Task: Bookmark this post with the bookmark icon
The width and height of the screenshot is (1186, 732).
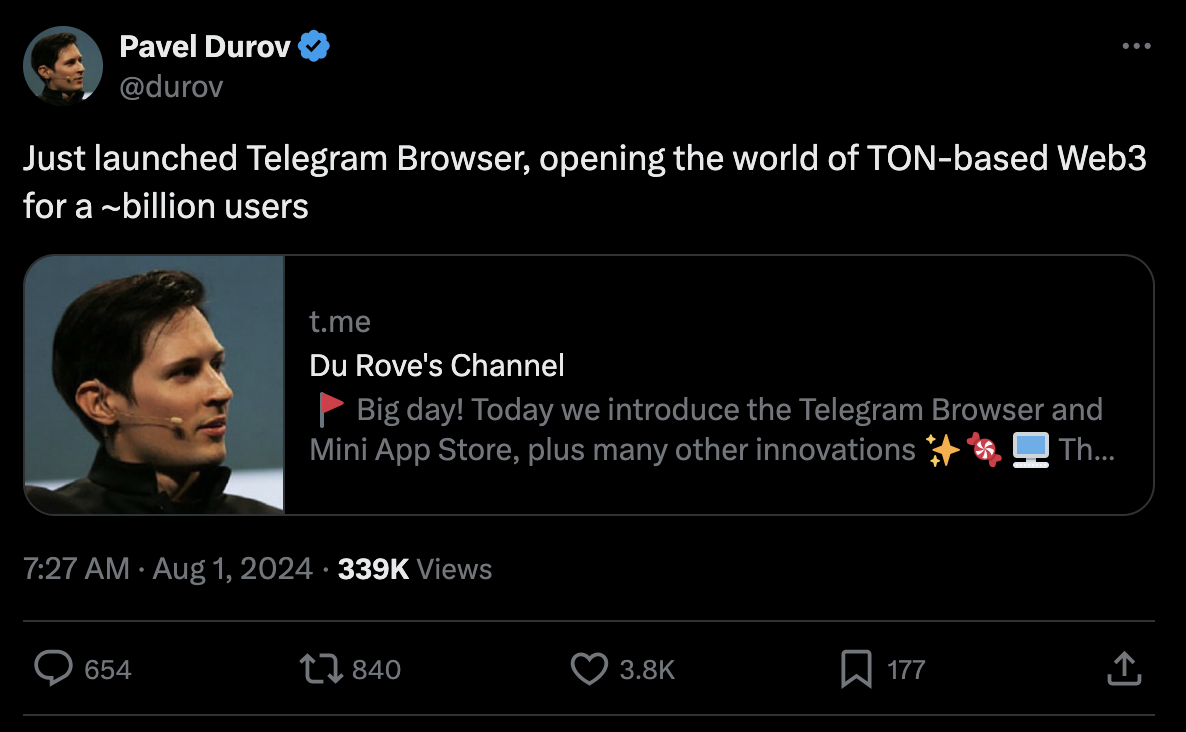Action: pyautogui.click(x=856, y=669)
